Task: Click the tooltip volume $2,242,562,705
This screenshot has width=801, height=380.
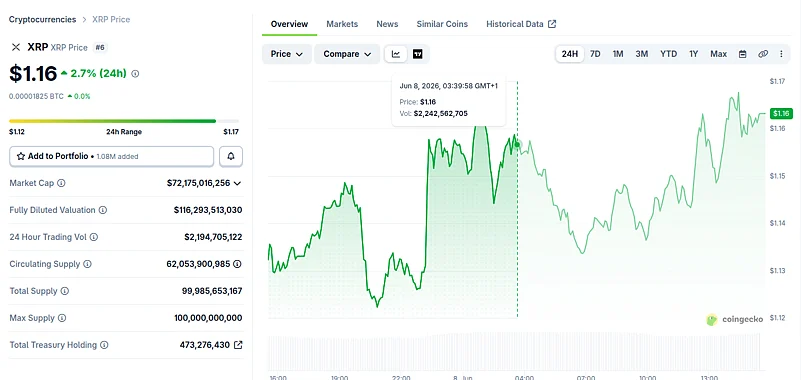Action: pyautogui.click(x=440, y=113)
